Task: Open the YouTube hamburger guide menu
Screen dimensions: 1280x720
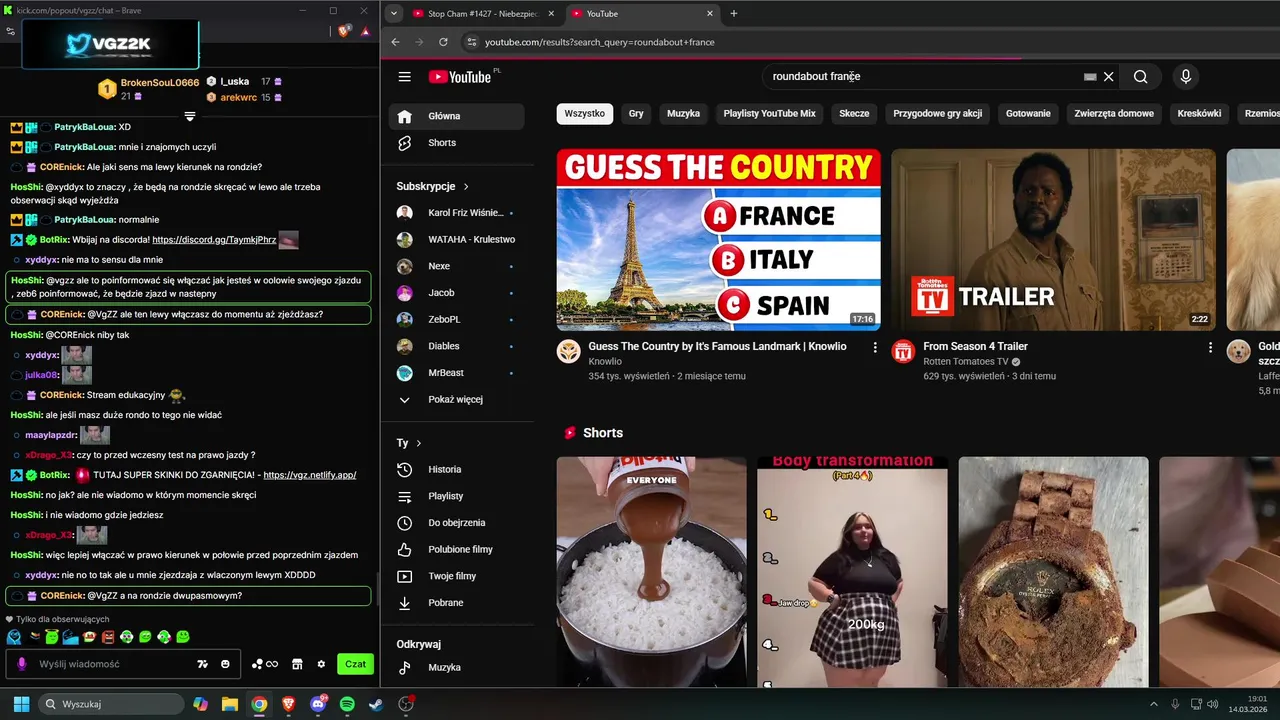Action: pyautogui.click(x=404, y=77)
